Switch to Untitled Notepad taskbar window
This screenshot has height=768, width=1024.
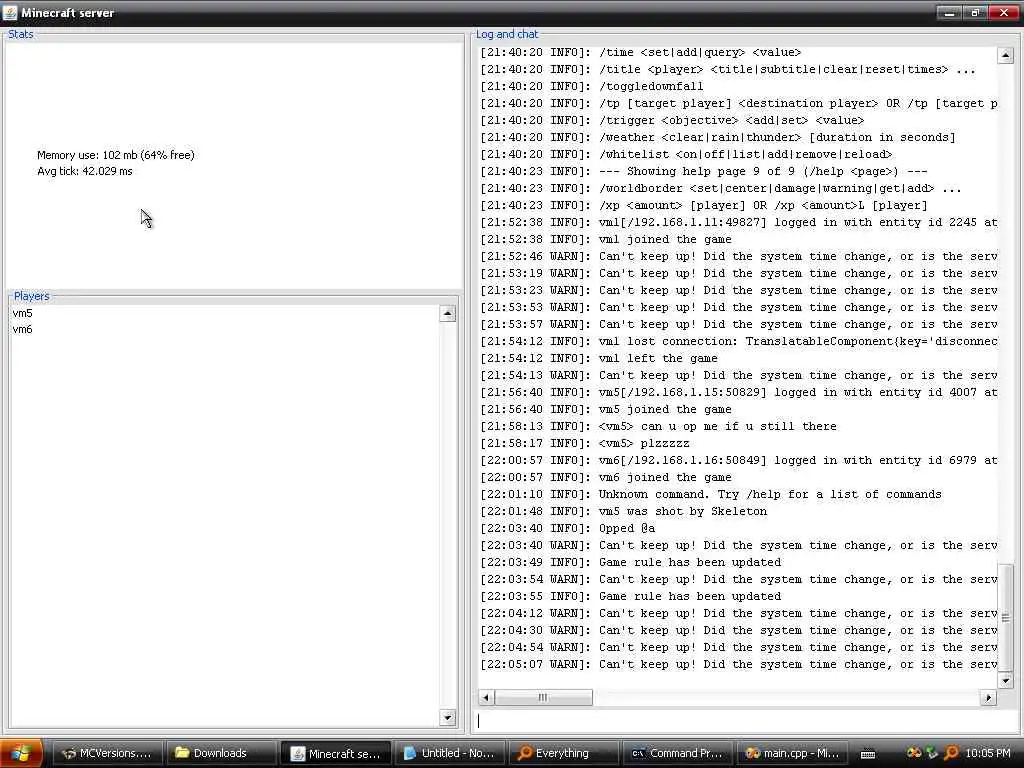tap(449, 753)
